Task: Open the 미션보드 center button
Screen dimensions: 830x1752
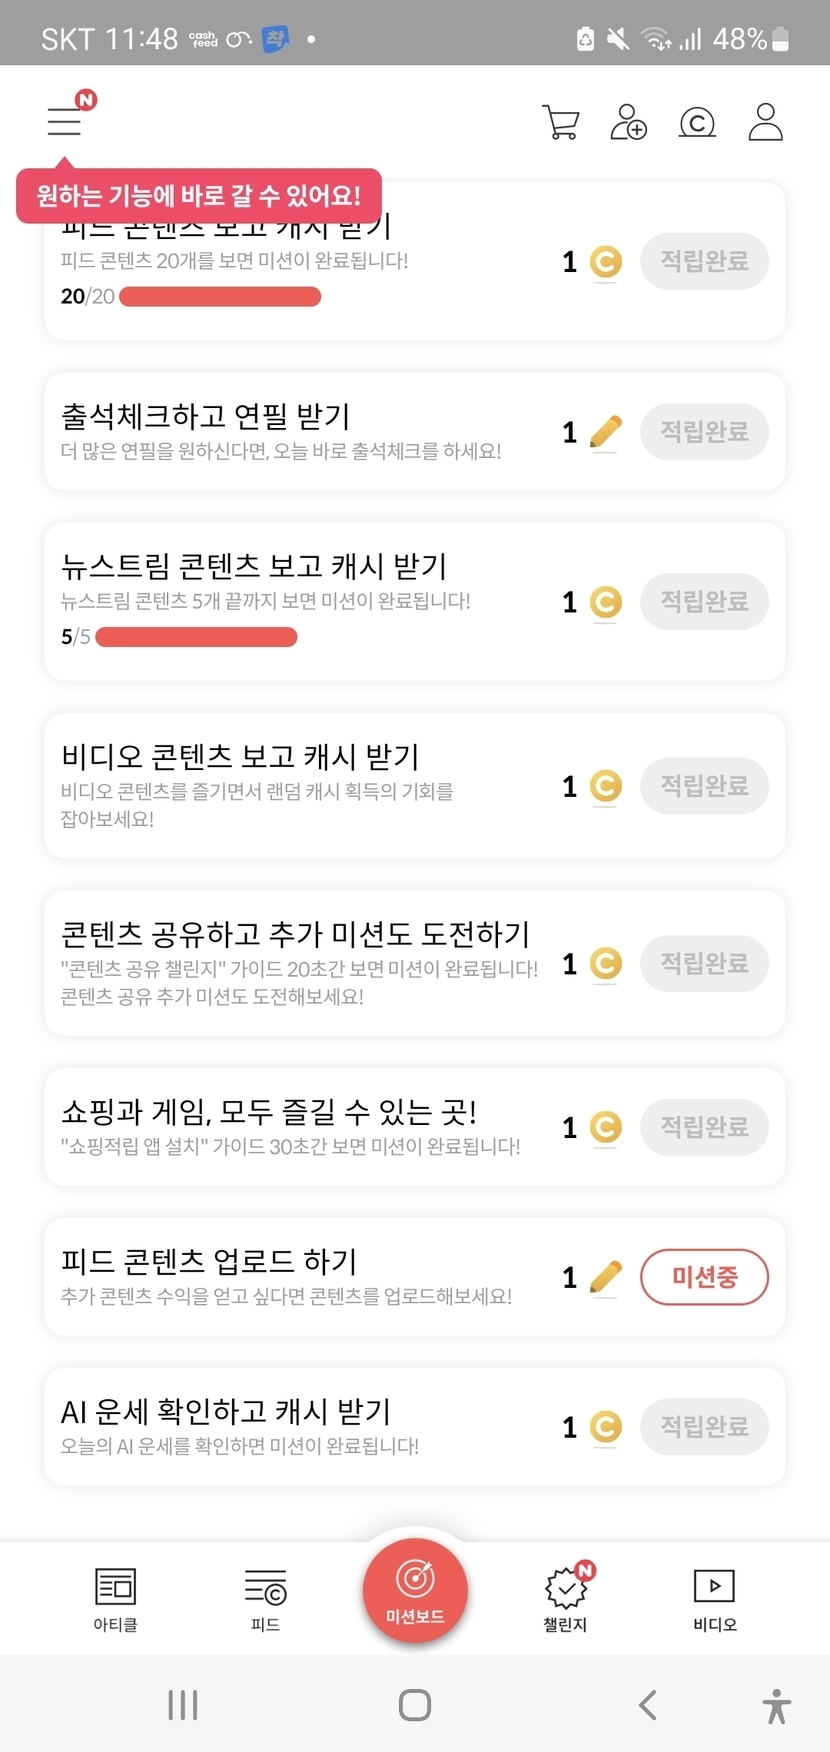Action: point(415,1590)
